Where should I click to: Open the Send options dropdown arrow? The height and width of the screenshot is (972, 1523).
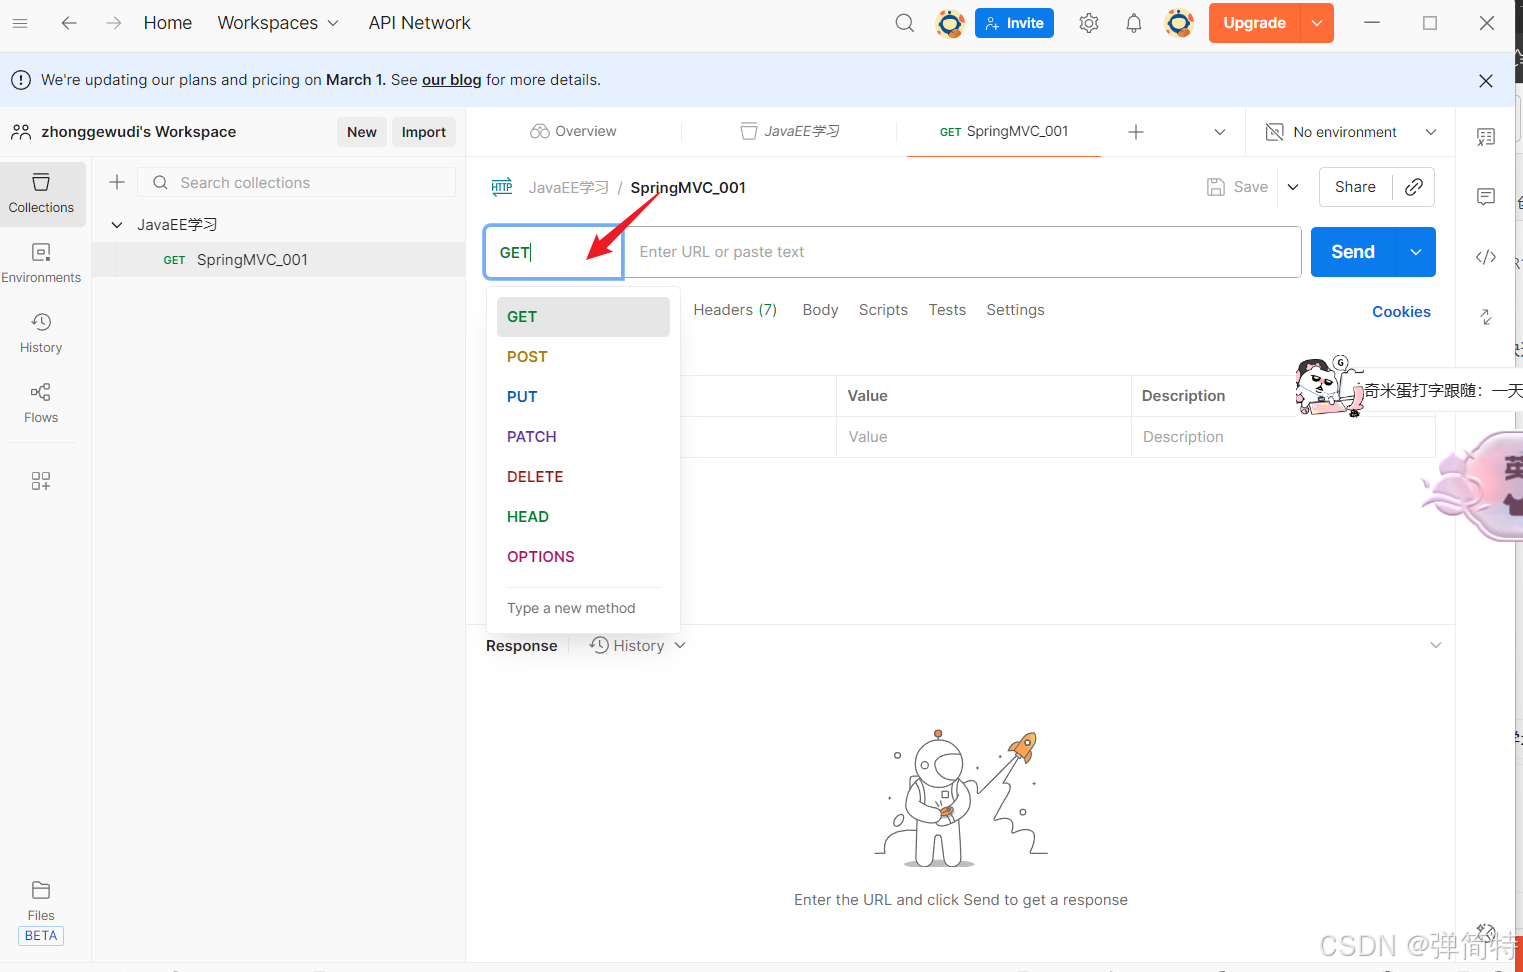click(x=1416, y=252)
